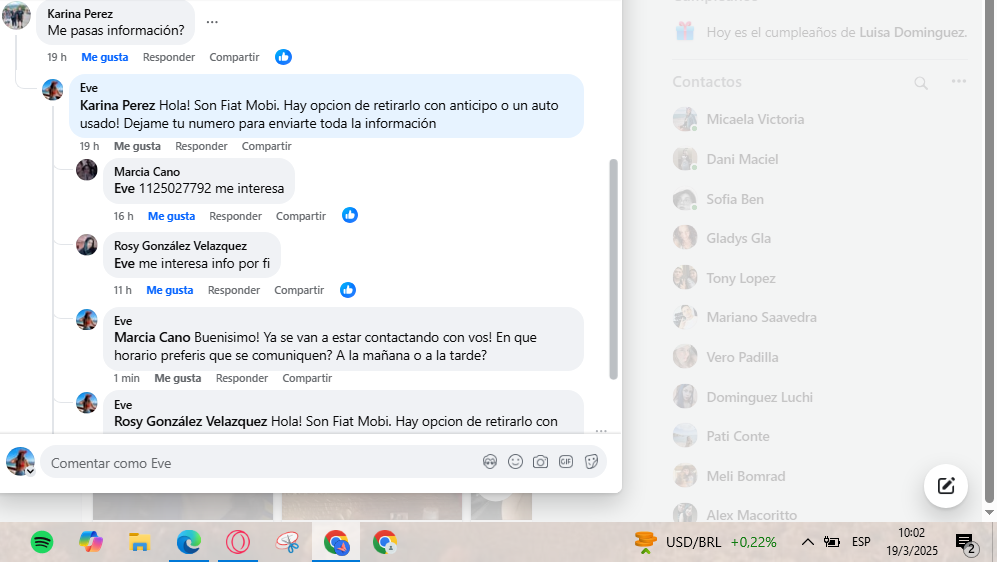Click the new message compose icon
Viewport: 997px width, 562px height.
pos(945,486)
